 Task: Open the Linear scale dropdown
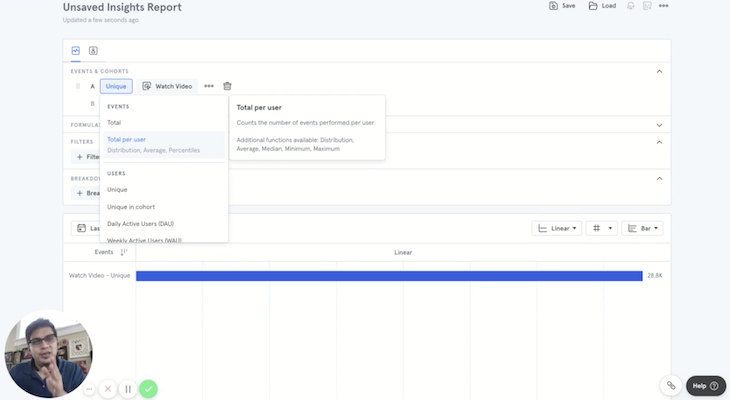point(557,228)
